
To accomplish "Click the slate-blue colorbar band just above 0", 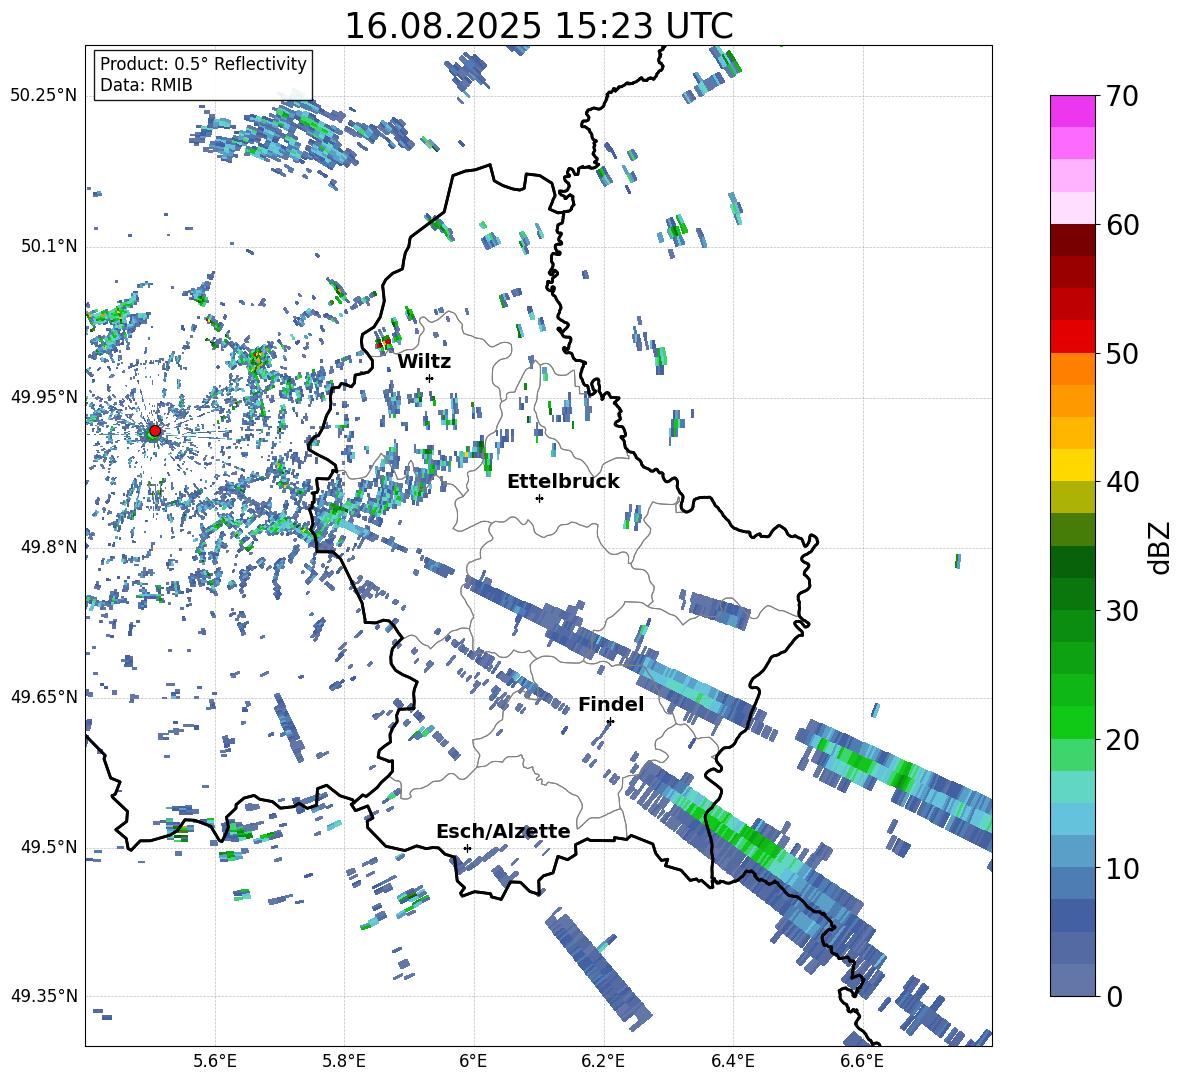I will click(1072, 981).
